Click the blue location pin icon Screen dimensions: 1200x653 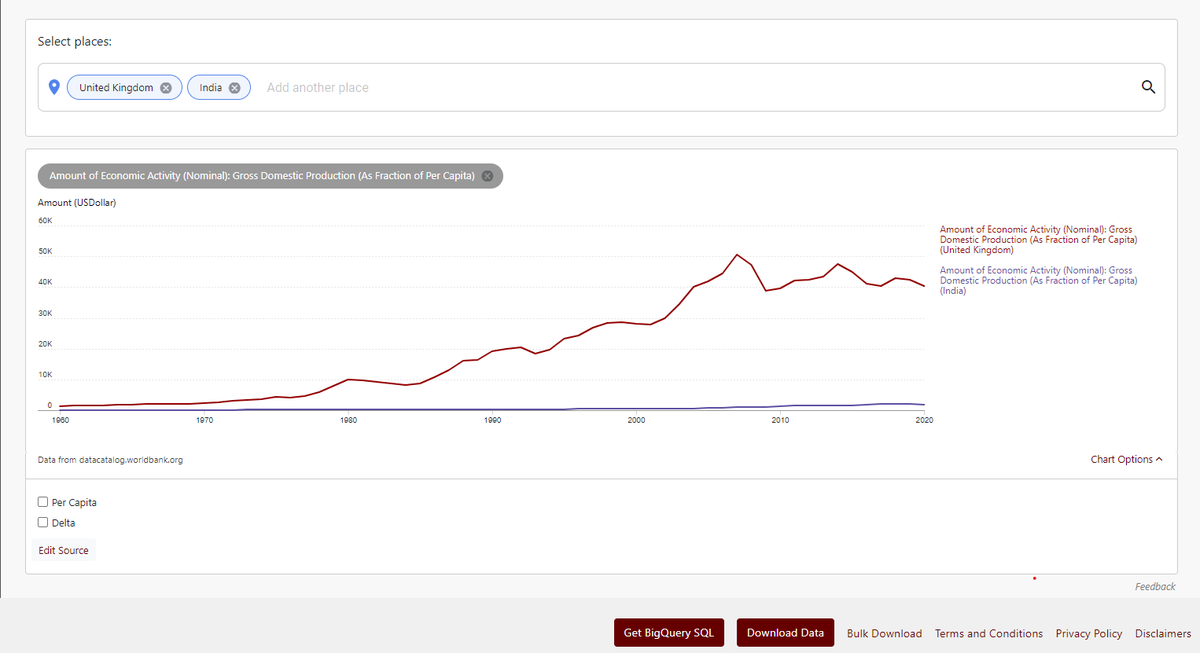click(54, 87)
